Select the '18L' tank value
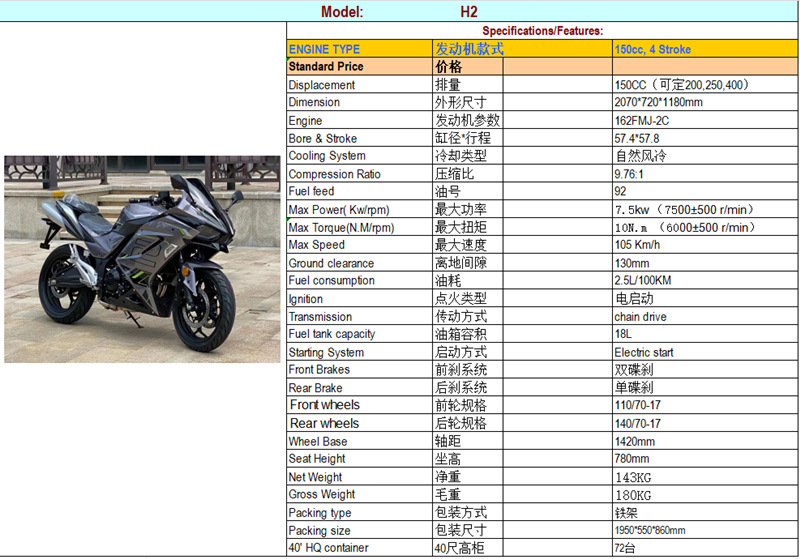This screenshot has width=800, height=559. pos(622,334)
